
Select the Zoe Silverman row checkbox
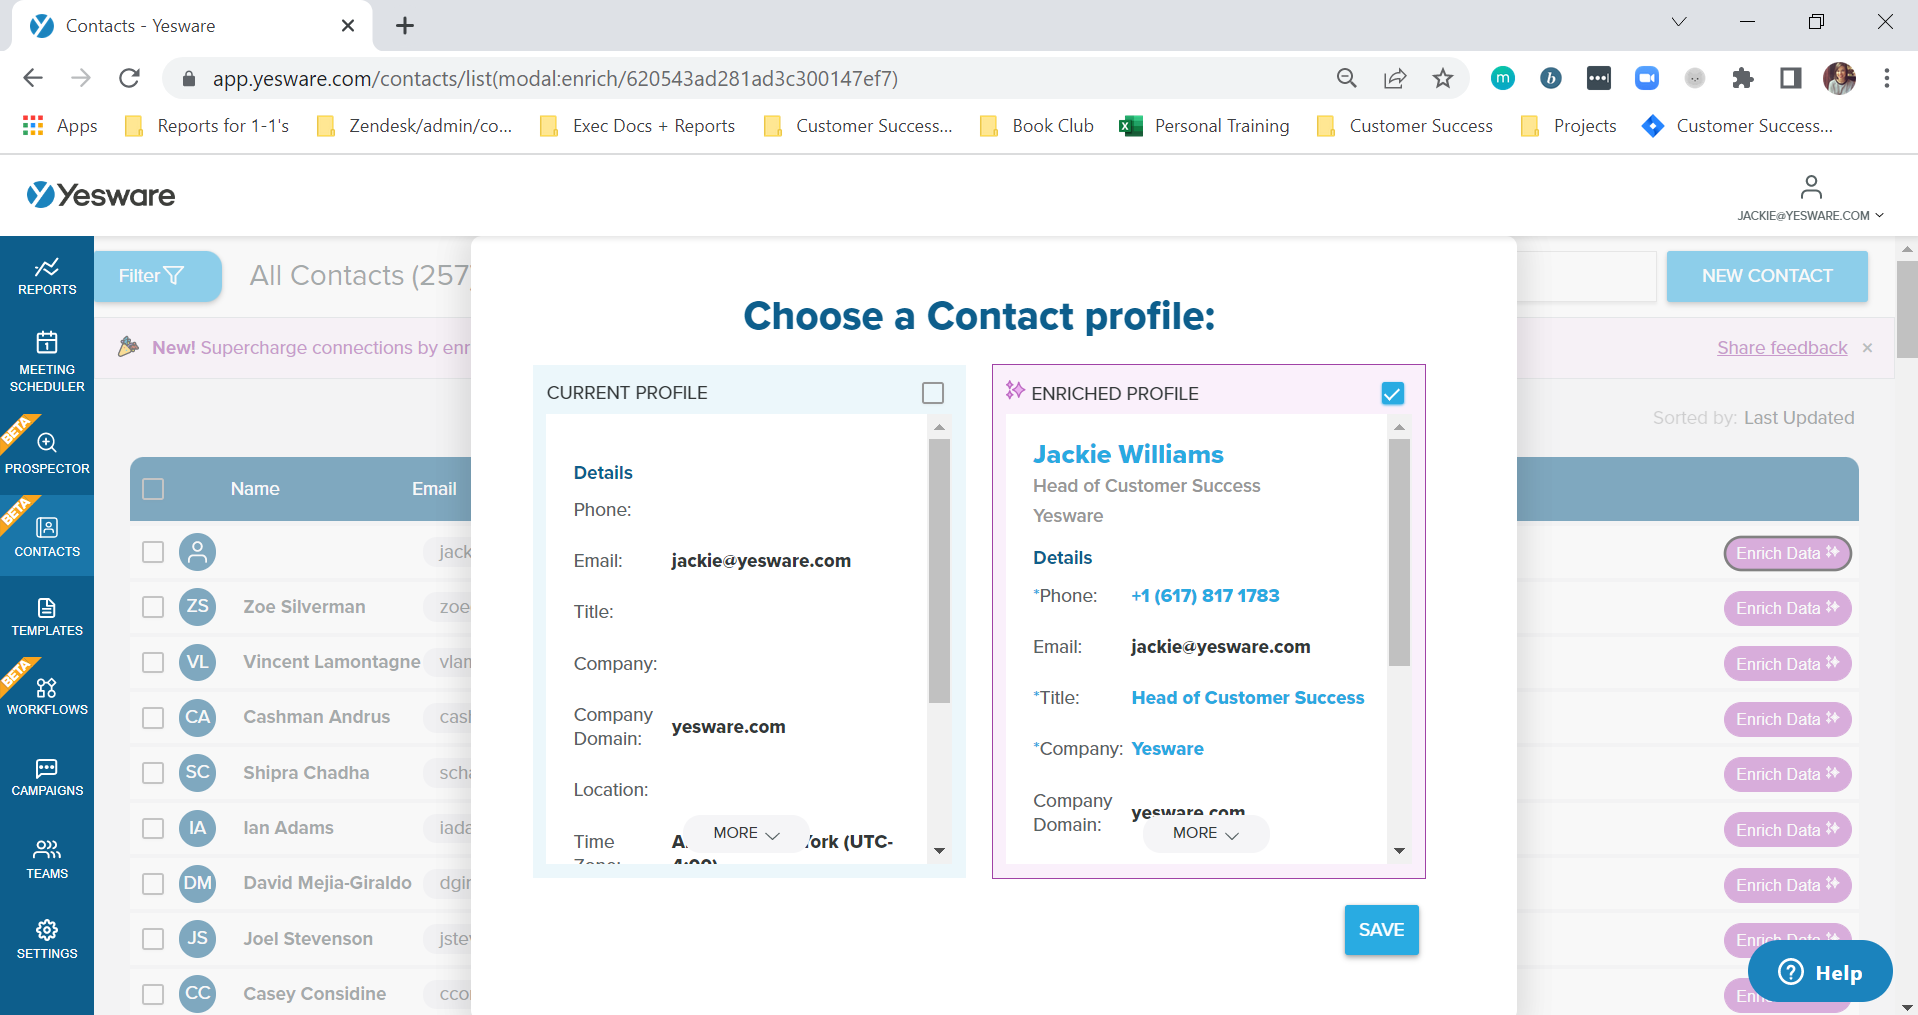153,607
